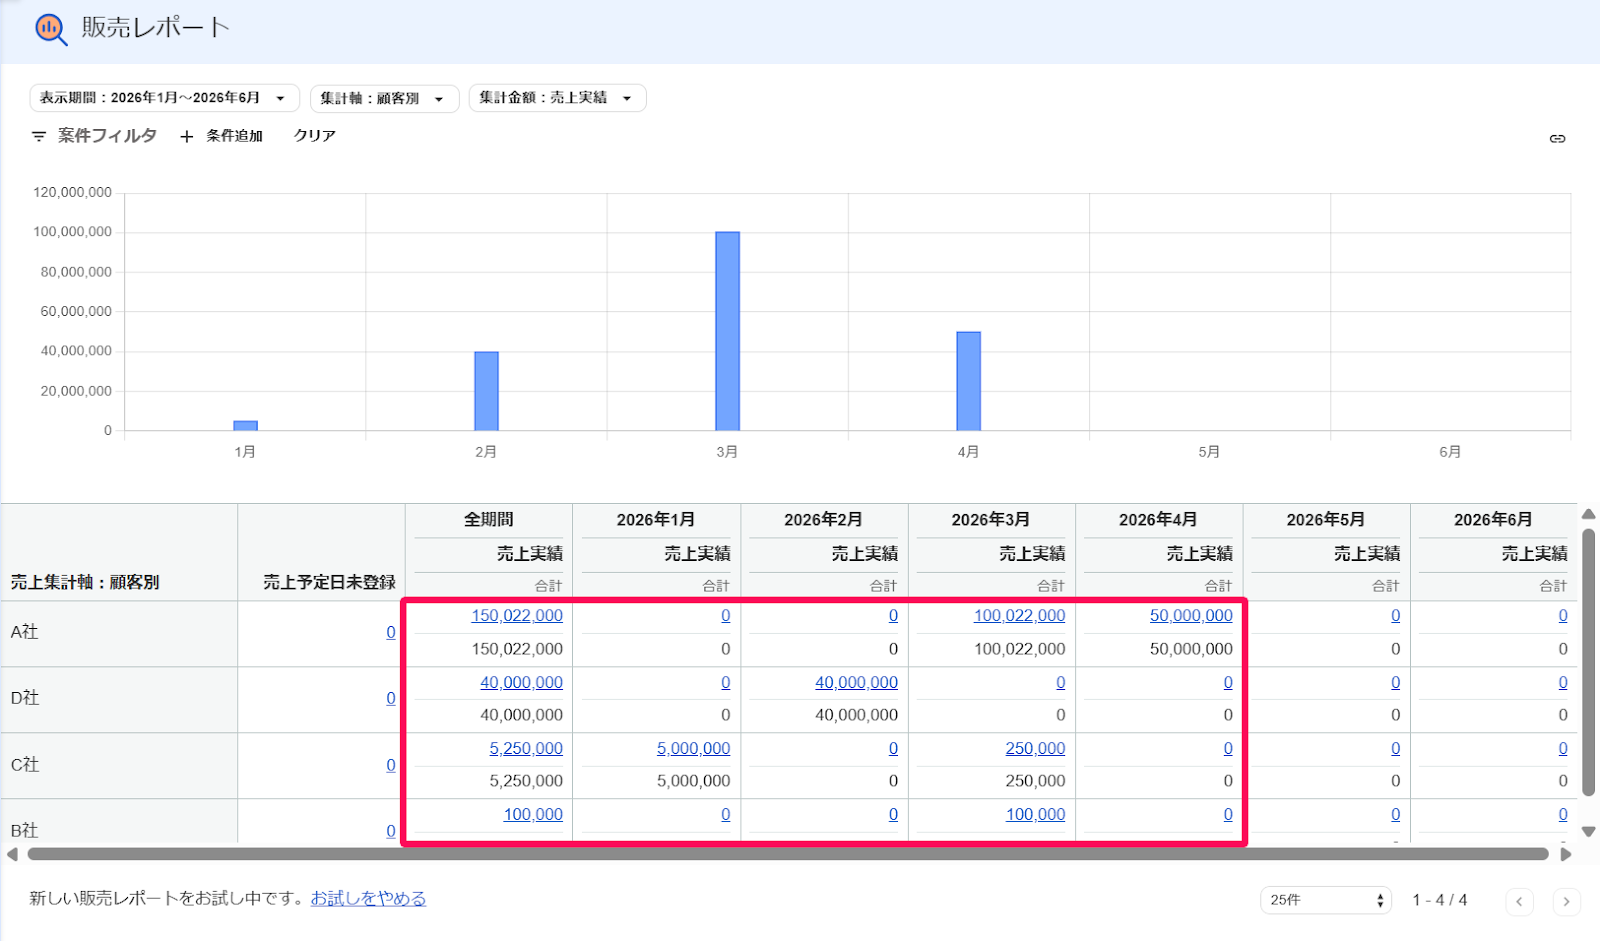The image size is (1600, 941).
Task: Click the 条件追加 button
Action: [x=221, y=136]
